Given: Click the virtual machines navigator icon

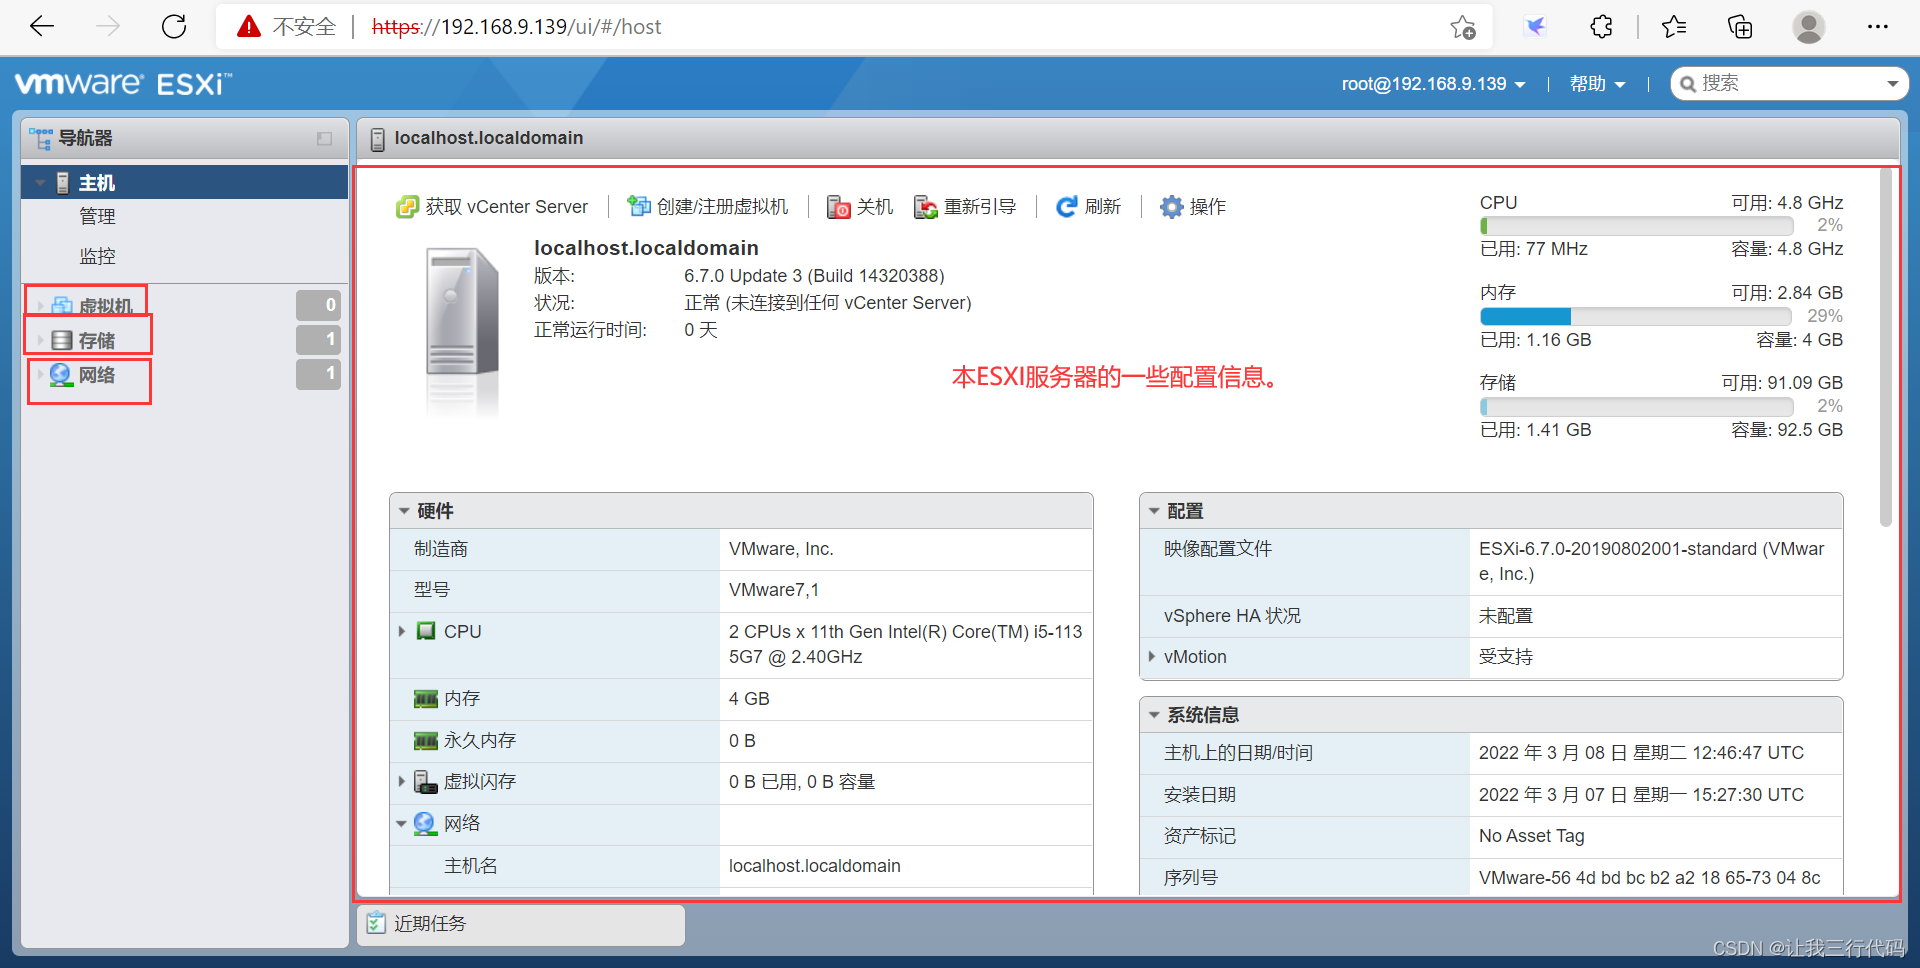Looking at the screenshot, I should point(62,306).
